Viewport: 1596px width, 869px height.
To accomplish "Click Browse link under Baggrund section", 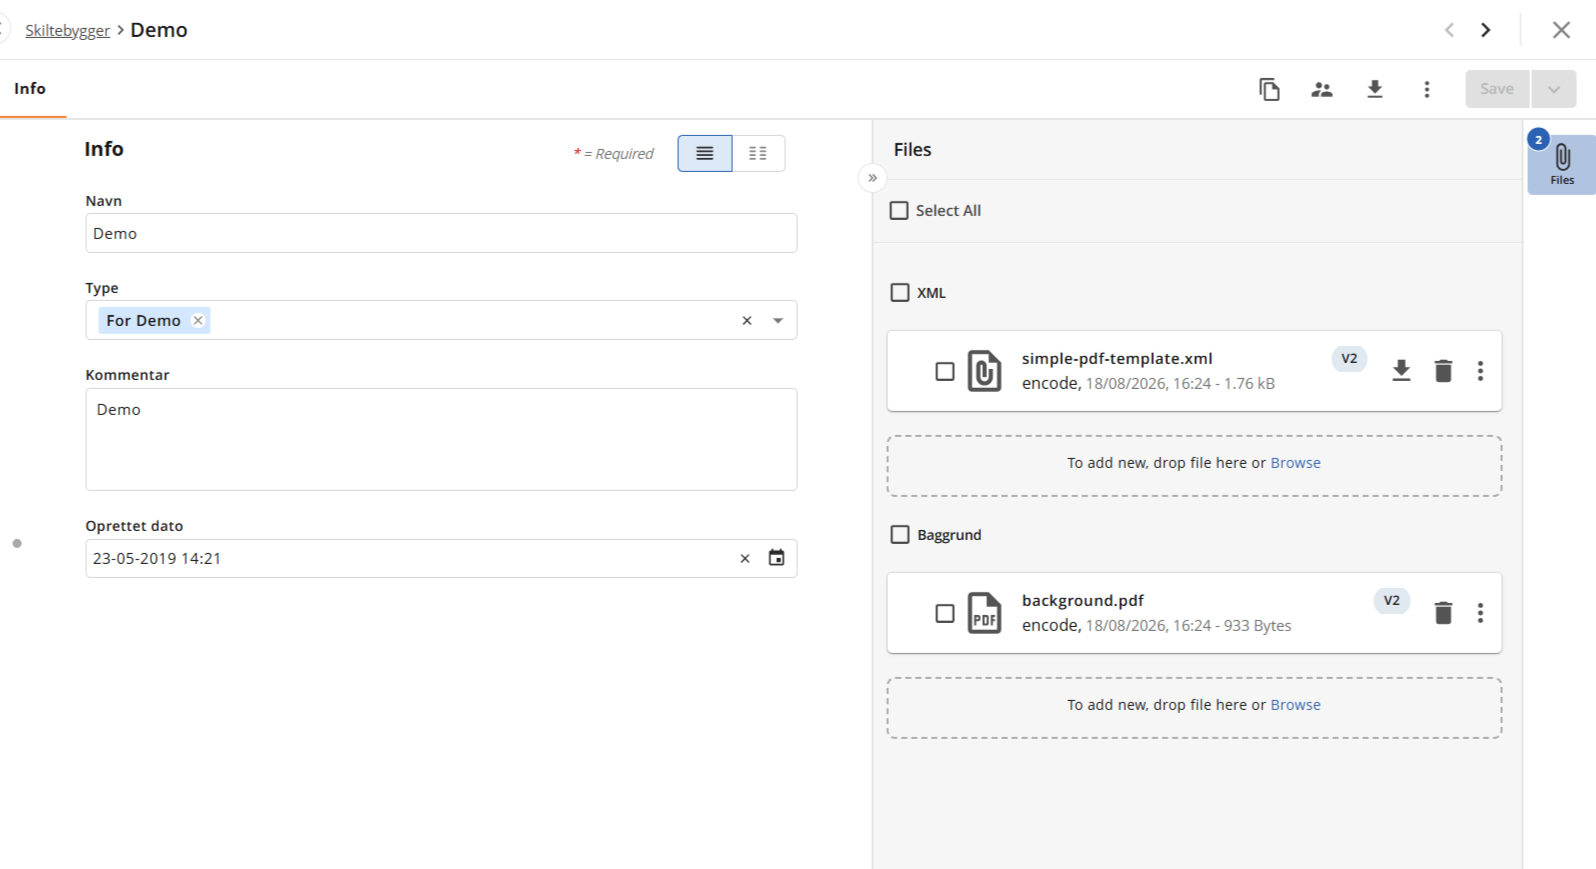I will (x=1295, y=705).
